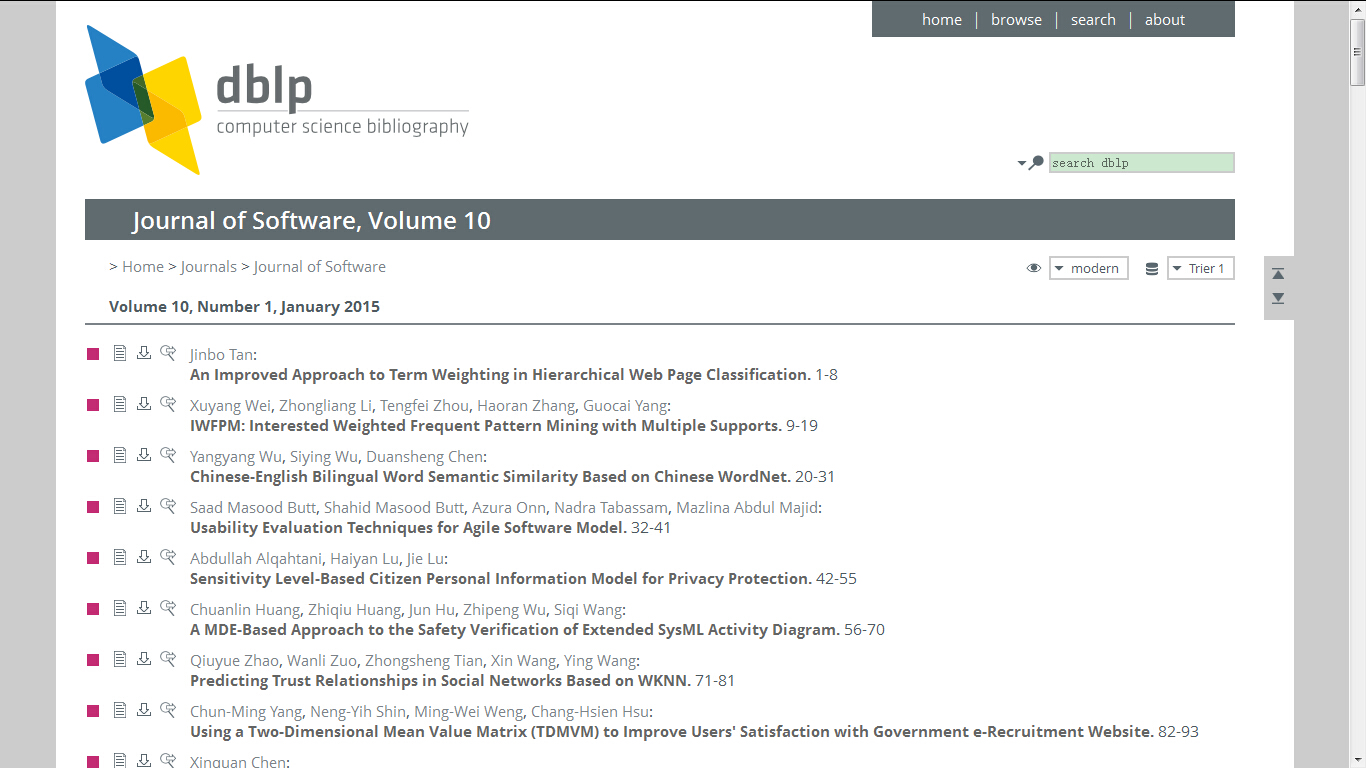This screenshot has height=768, width=1366.
Task: Go to Journal of Software breadcrumb
Action: pos(320,267)
